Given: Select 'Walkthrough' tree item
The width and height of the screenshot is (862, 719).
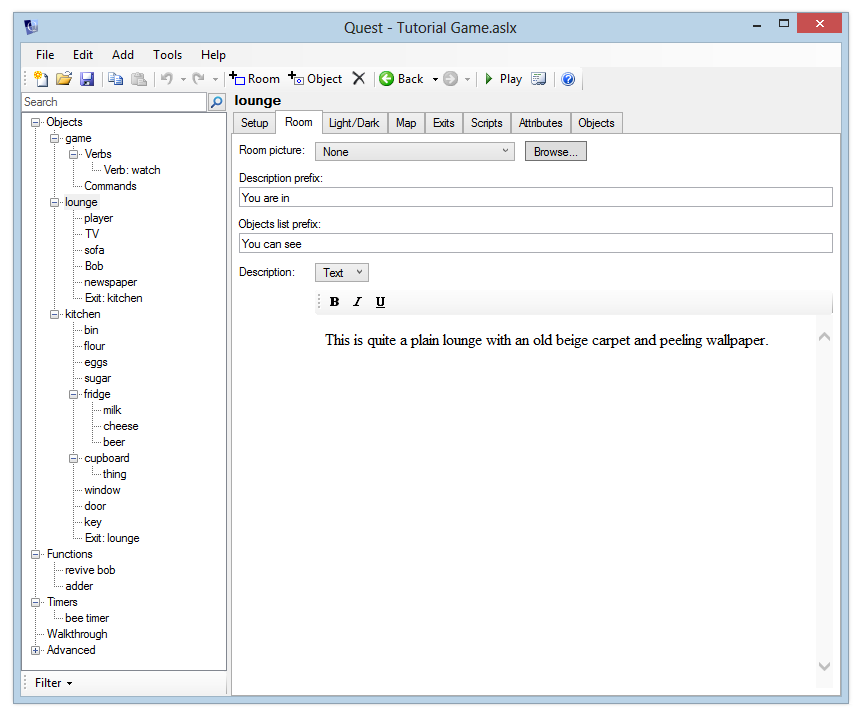Looking at the screenshot, I should pyautogui.click(x=77, y=634).
